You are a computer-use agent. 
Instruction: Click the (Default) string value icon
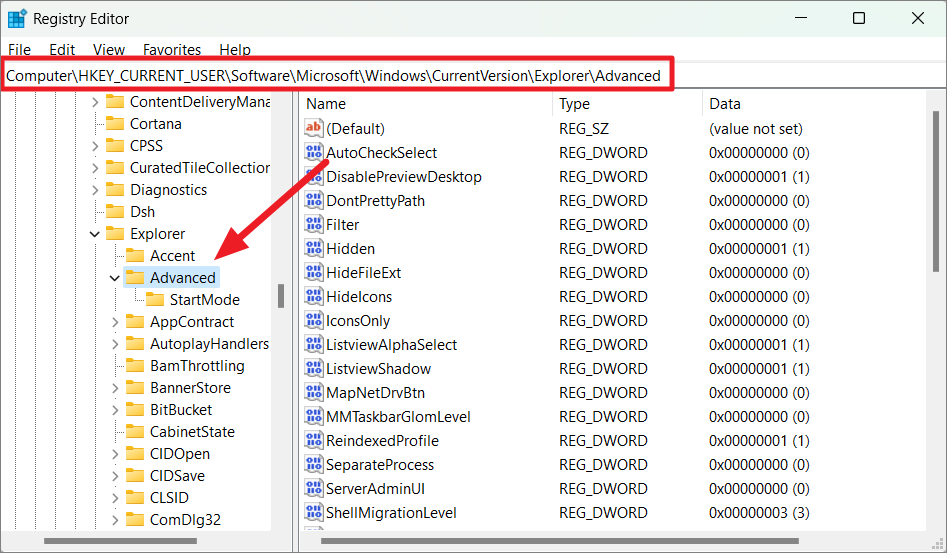coord(313,128)
